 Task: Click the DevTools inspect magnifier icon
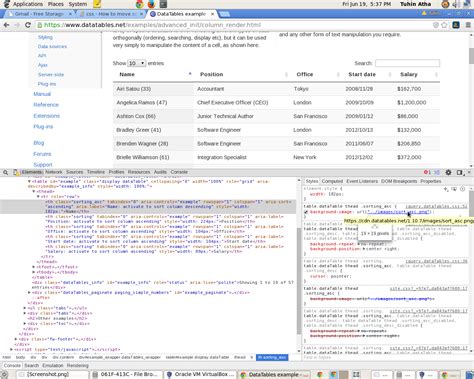(6, 172)
